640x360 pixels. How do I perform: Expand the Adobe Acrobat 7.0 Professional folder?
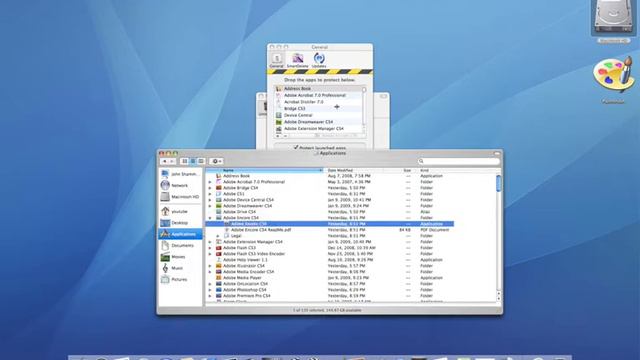point(210,182)
